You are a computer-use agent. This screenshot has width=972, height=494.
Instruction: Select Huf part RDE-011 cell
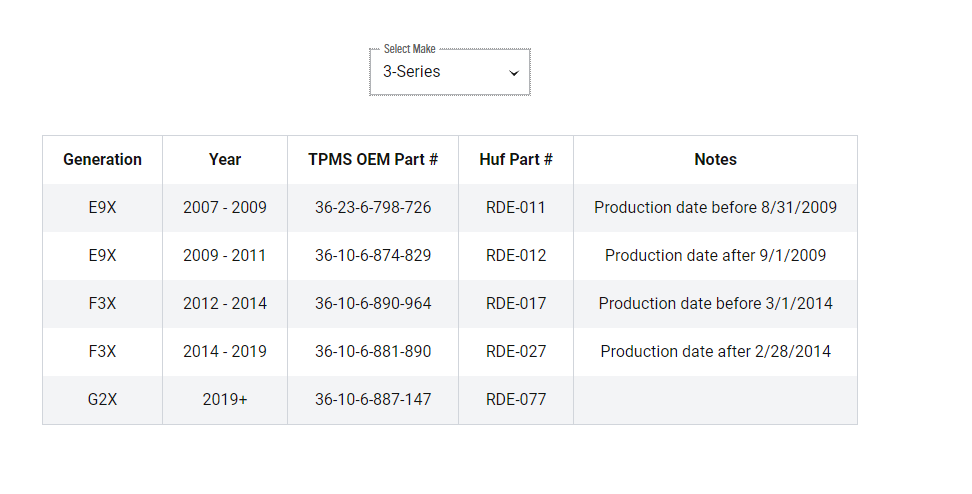point(516,208)
